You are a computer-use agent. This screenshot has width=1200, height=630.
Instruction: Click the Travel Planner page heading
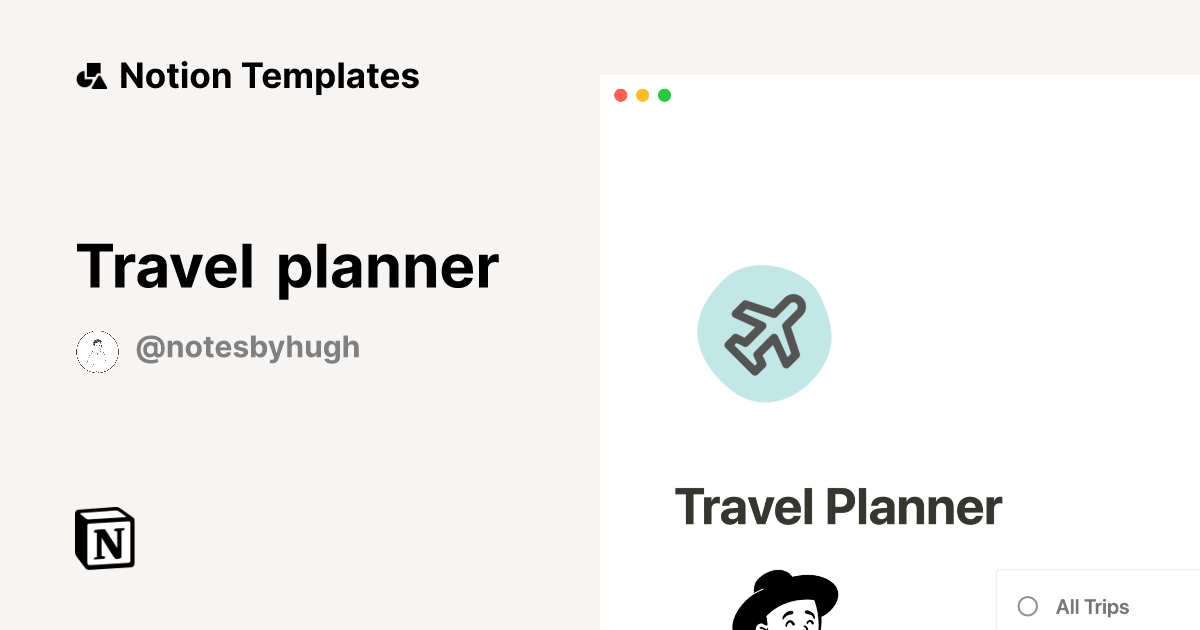click(x=838, y=507)
